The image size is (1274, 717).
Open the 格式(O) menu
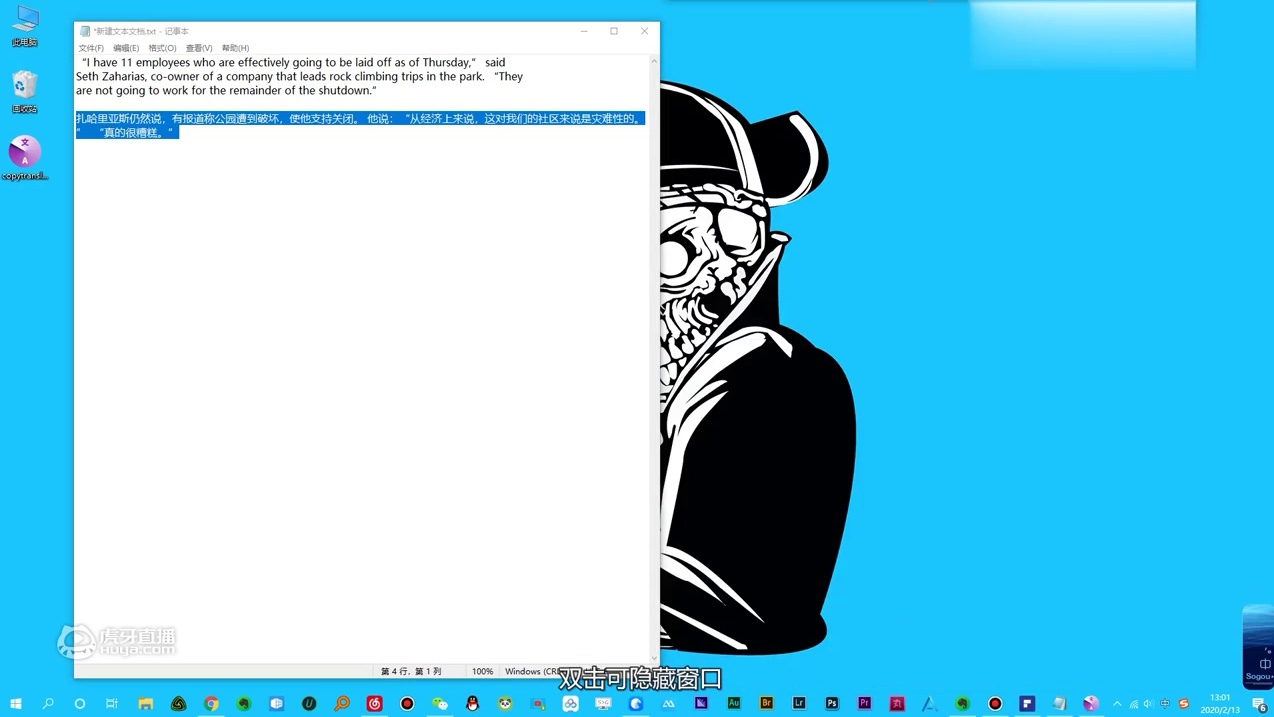tap(162, 48)
